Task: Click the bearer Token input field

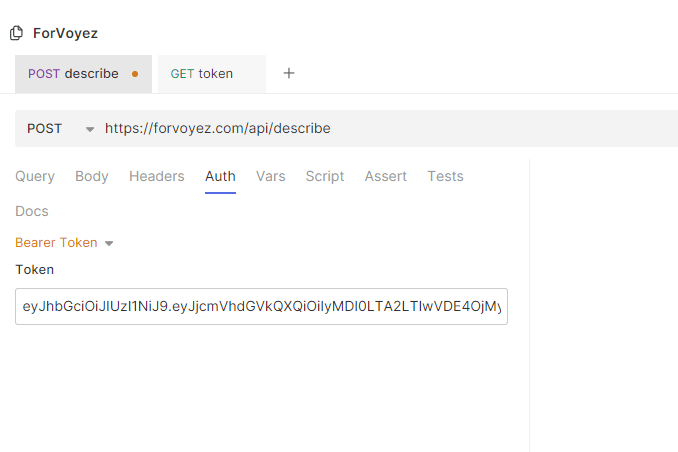Action: [x=261, y=306]
